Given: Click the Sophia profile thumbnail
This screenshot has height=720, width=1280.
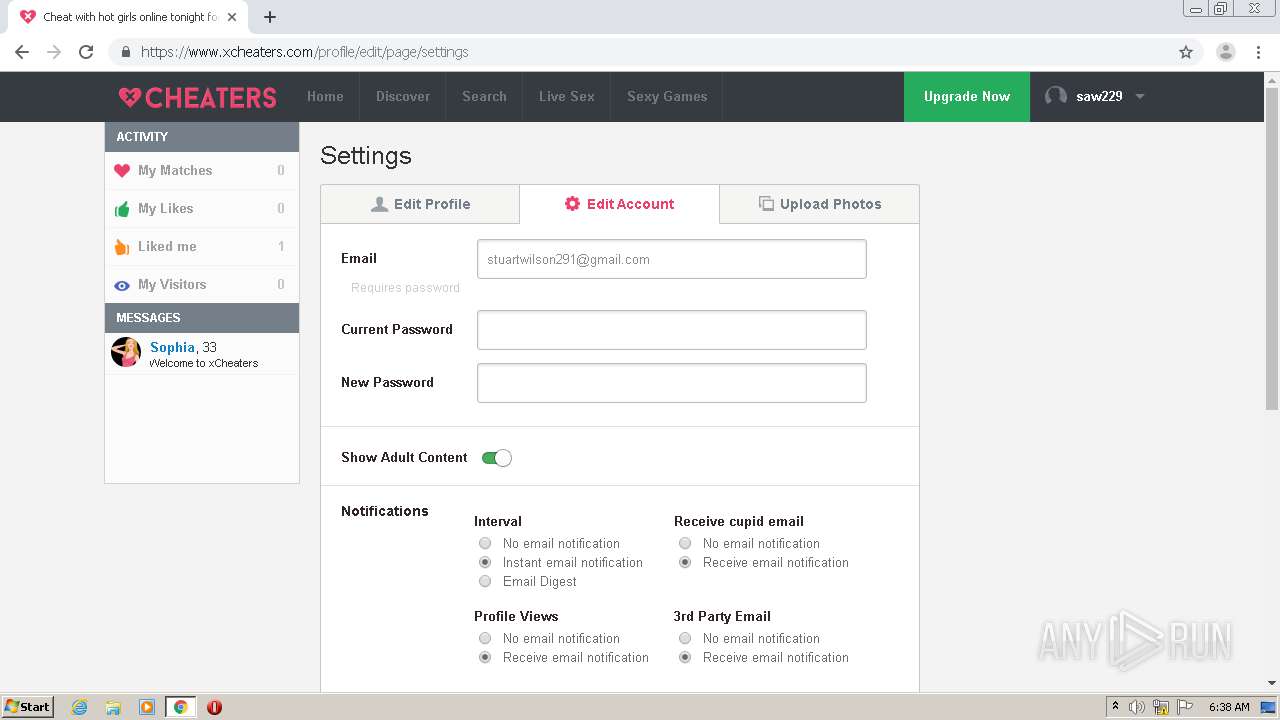Looking at the screenshot, I should [126, 352].
